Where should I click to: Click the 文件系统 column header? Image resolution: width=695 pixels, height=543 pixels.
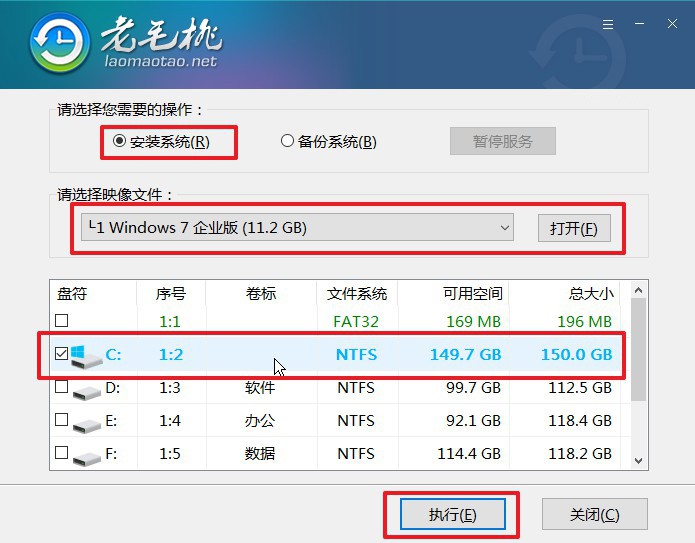[x=356, y=294]
